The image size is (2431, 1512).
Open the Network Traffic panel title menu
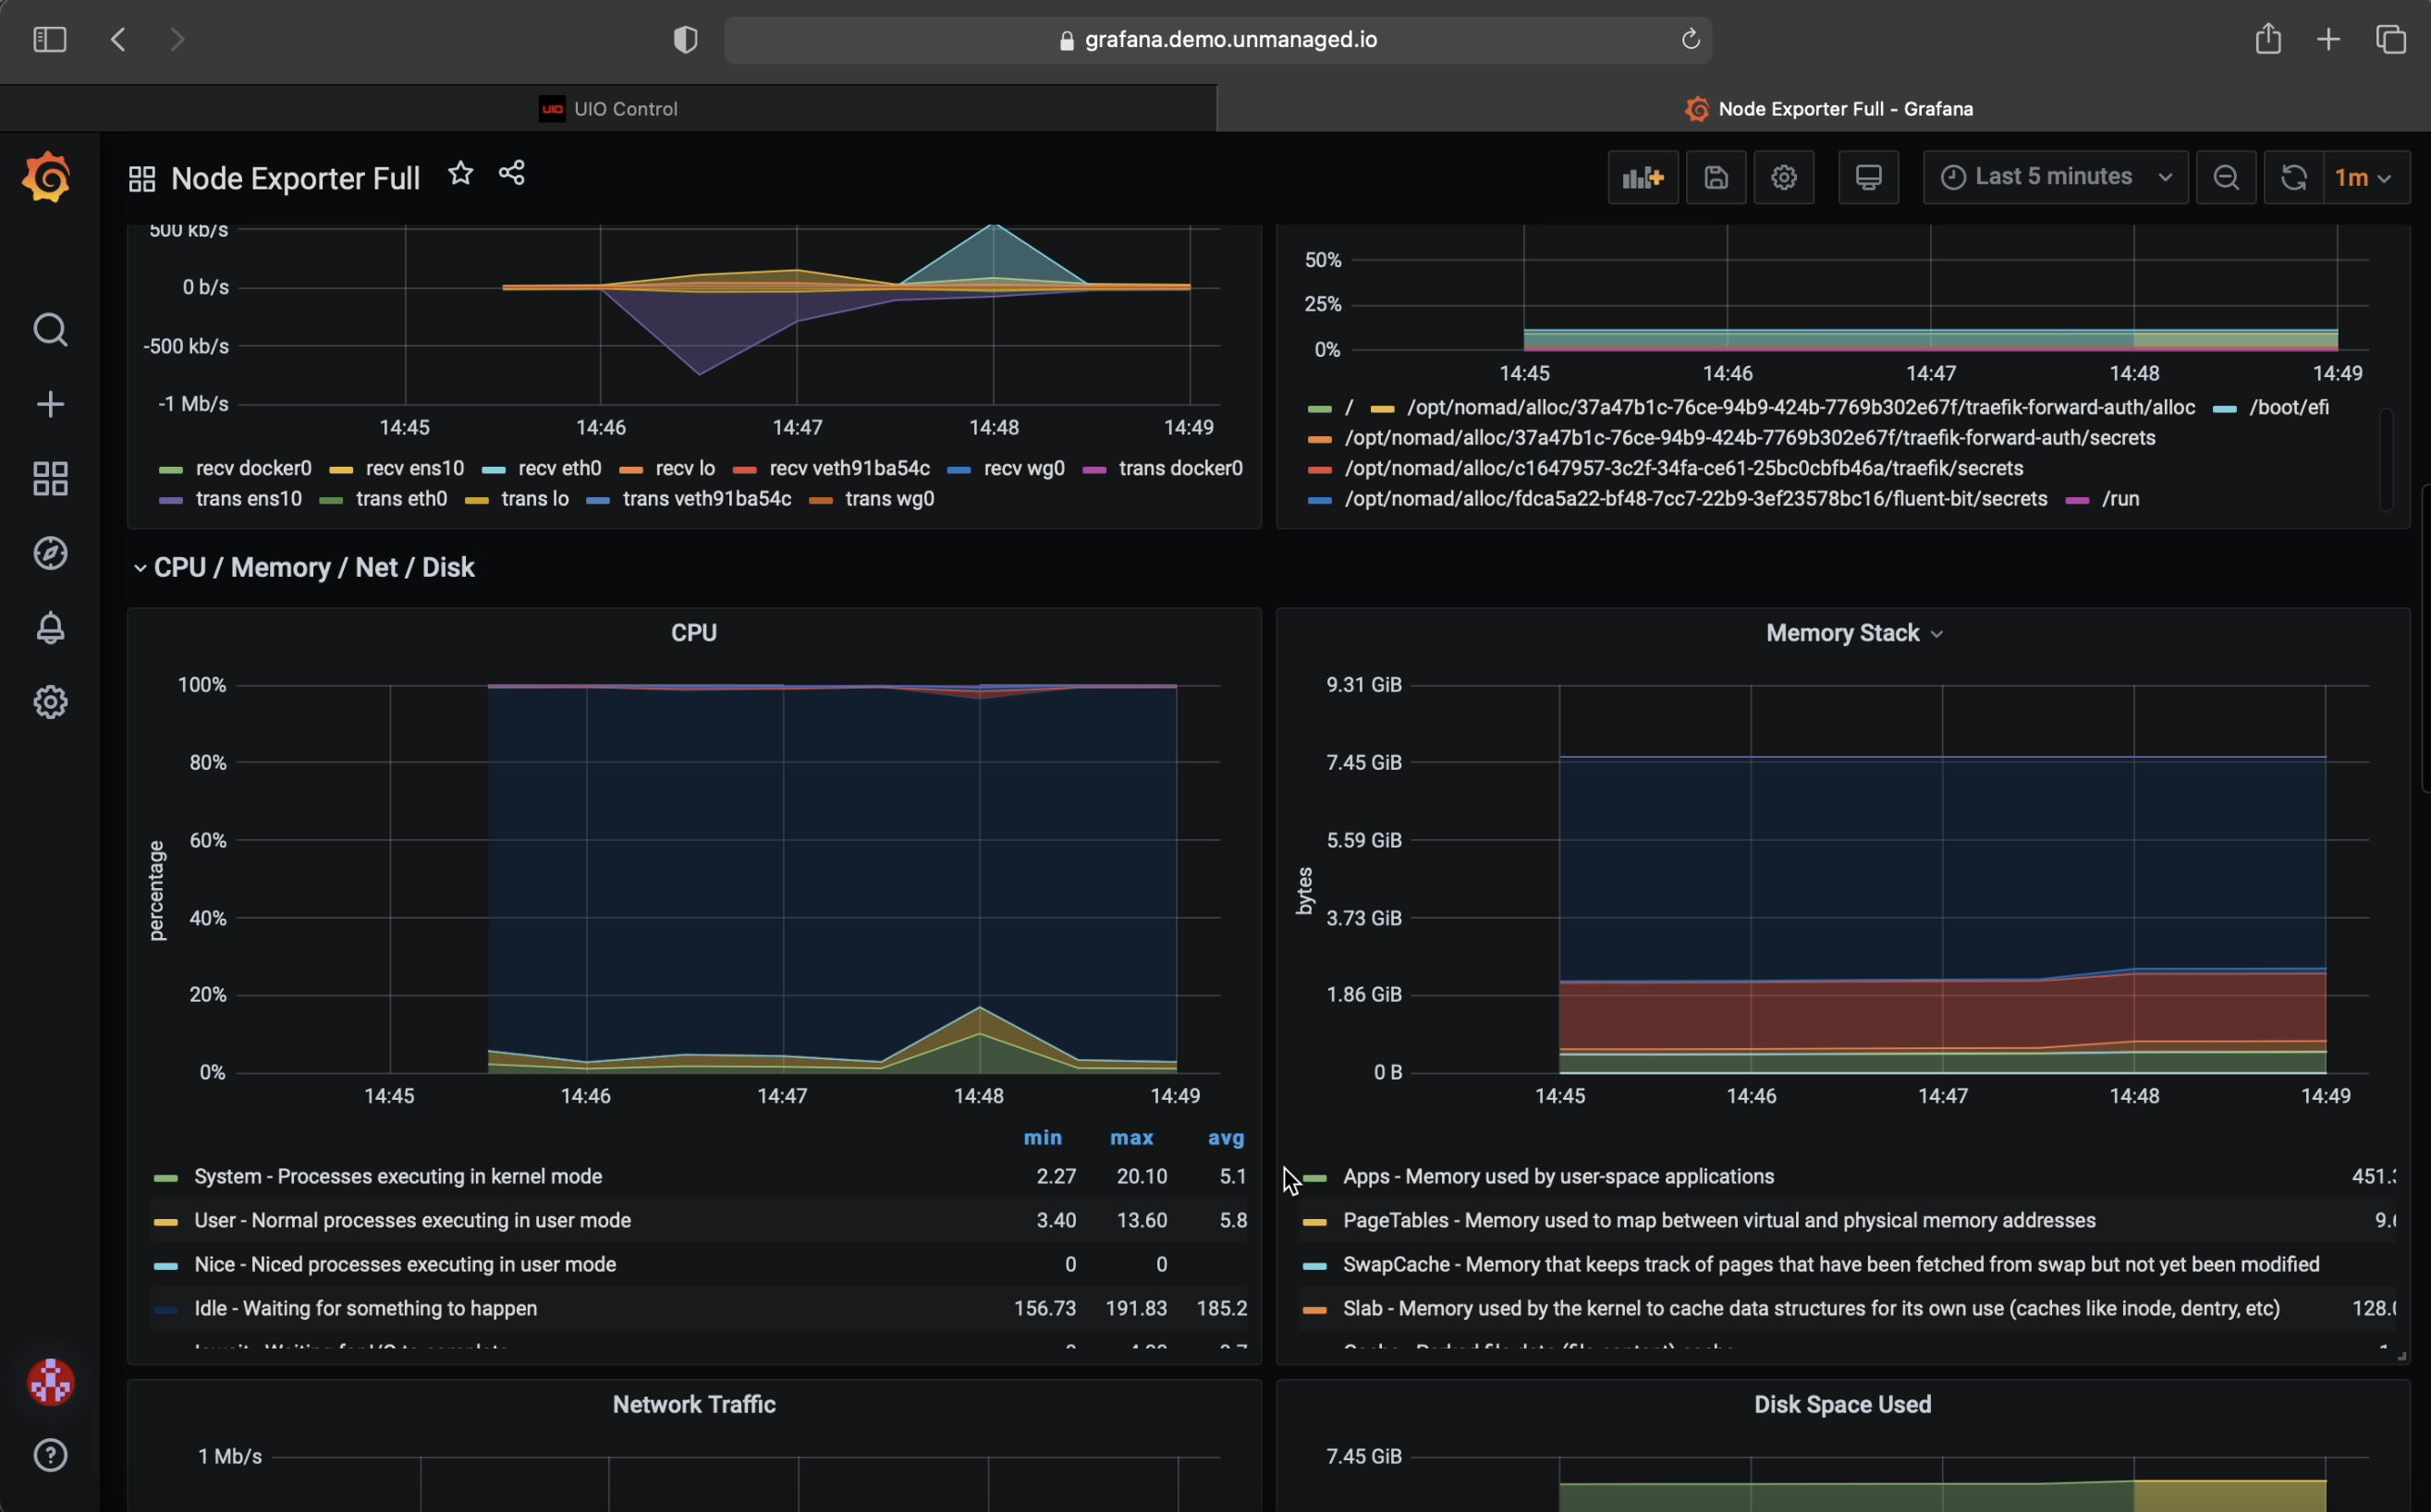coord(694,1404)
